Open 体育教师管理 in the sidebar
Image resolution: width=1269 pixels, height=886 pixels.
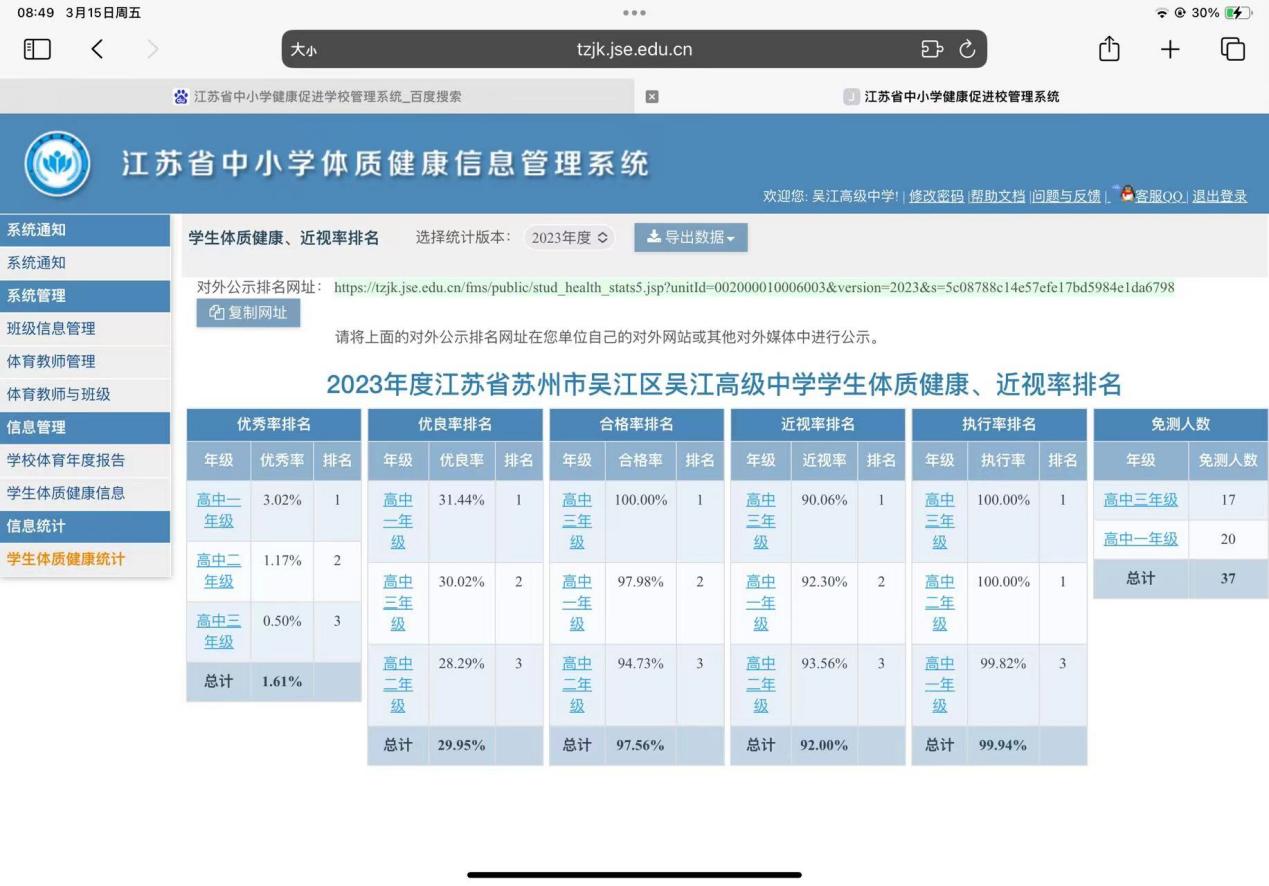pos(85,362)
